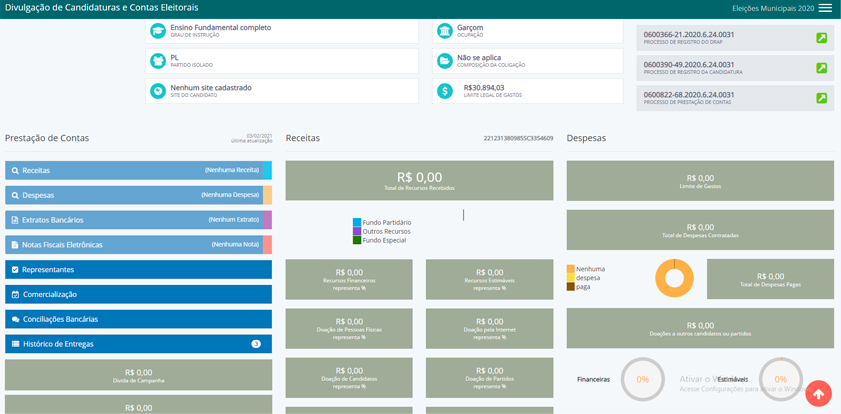
Task: Toggle Outros Recursos legend entry
Action: (x=386, y=232)
